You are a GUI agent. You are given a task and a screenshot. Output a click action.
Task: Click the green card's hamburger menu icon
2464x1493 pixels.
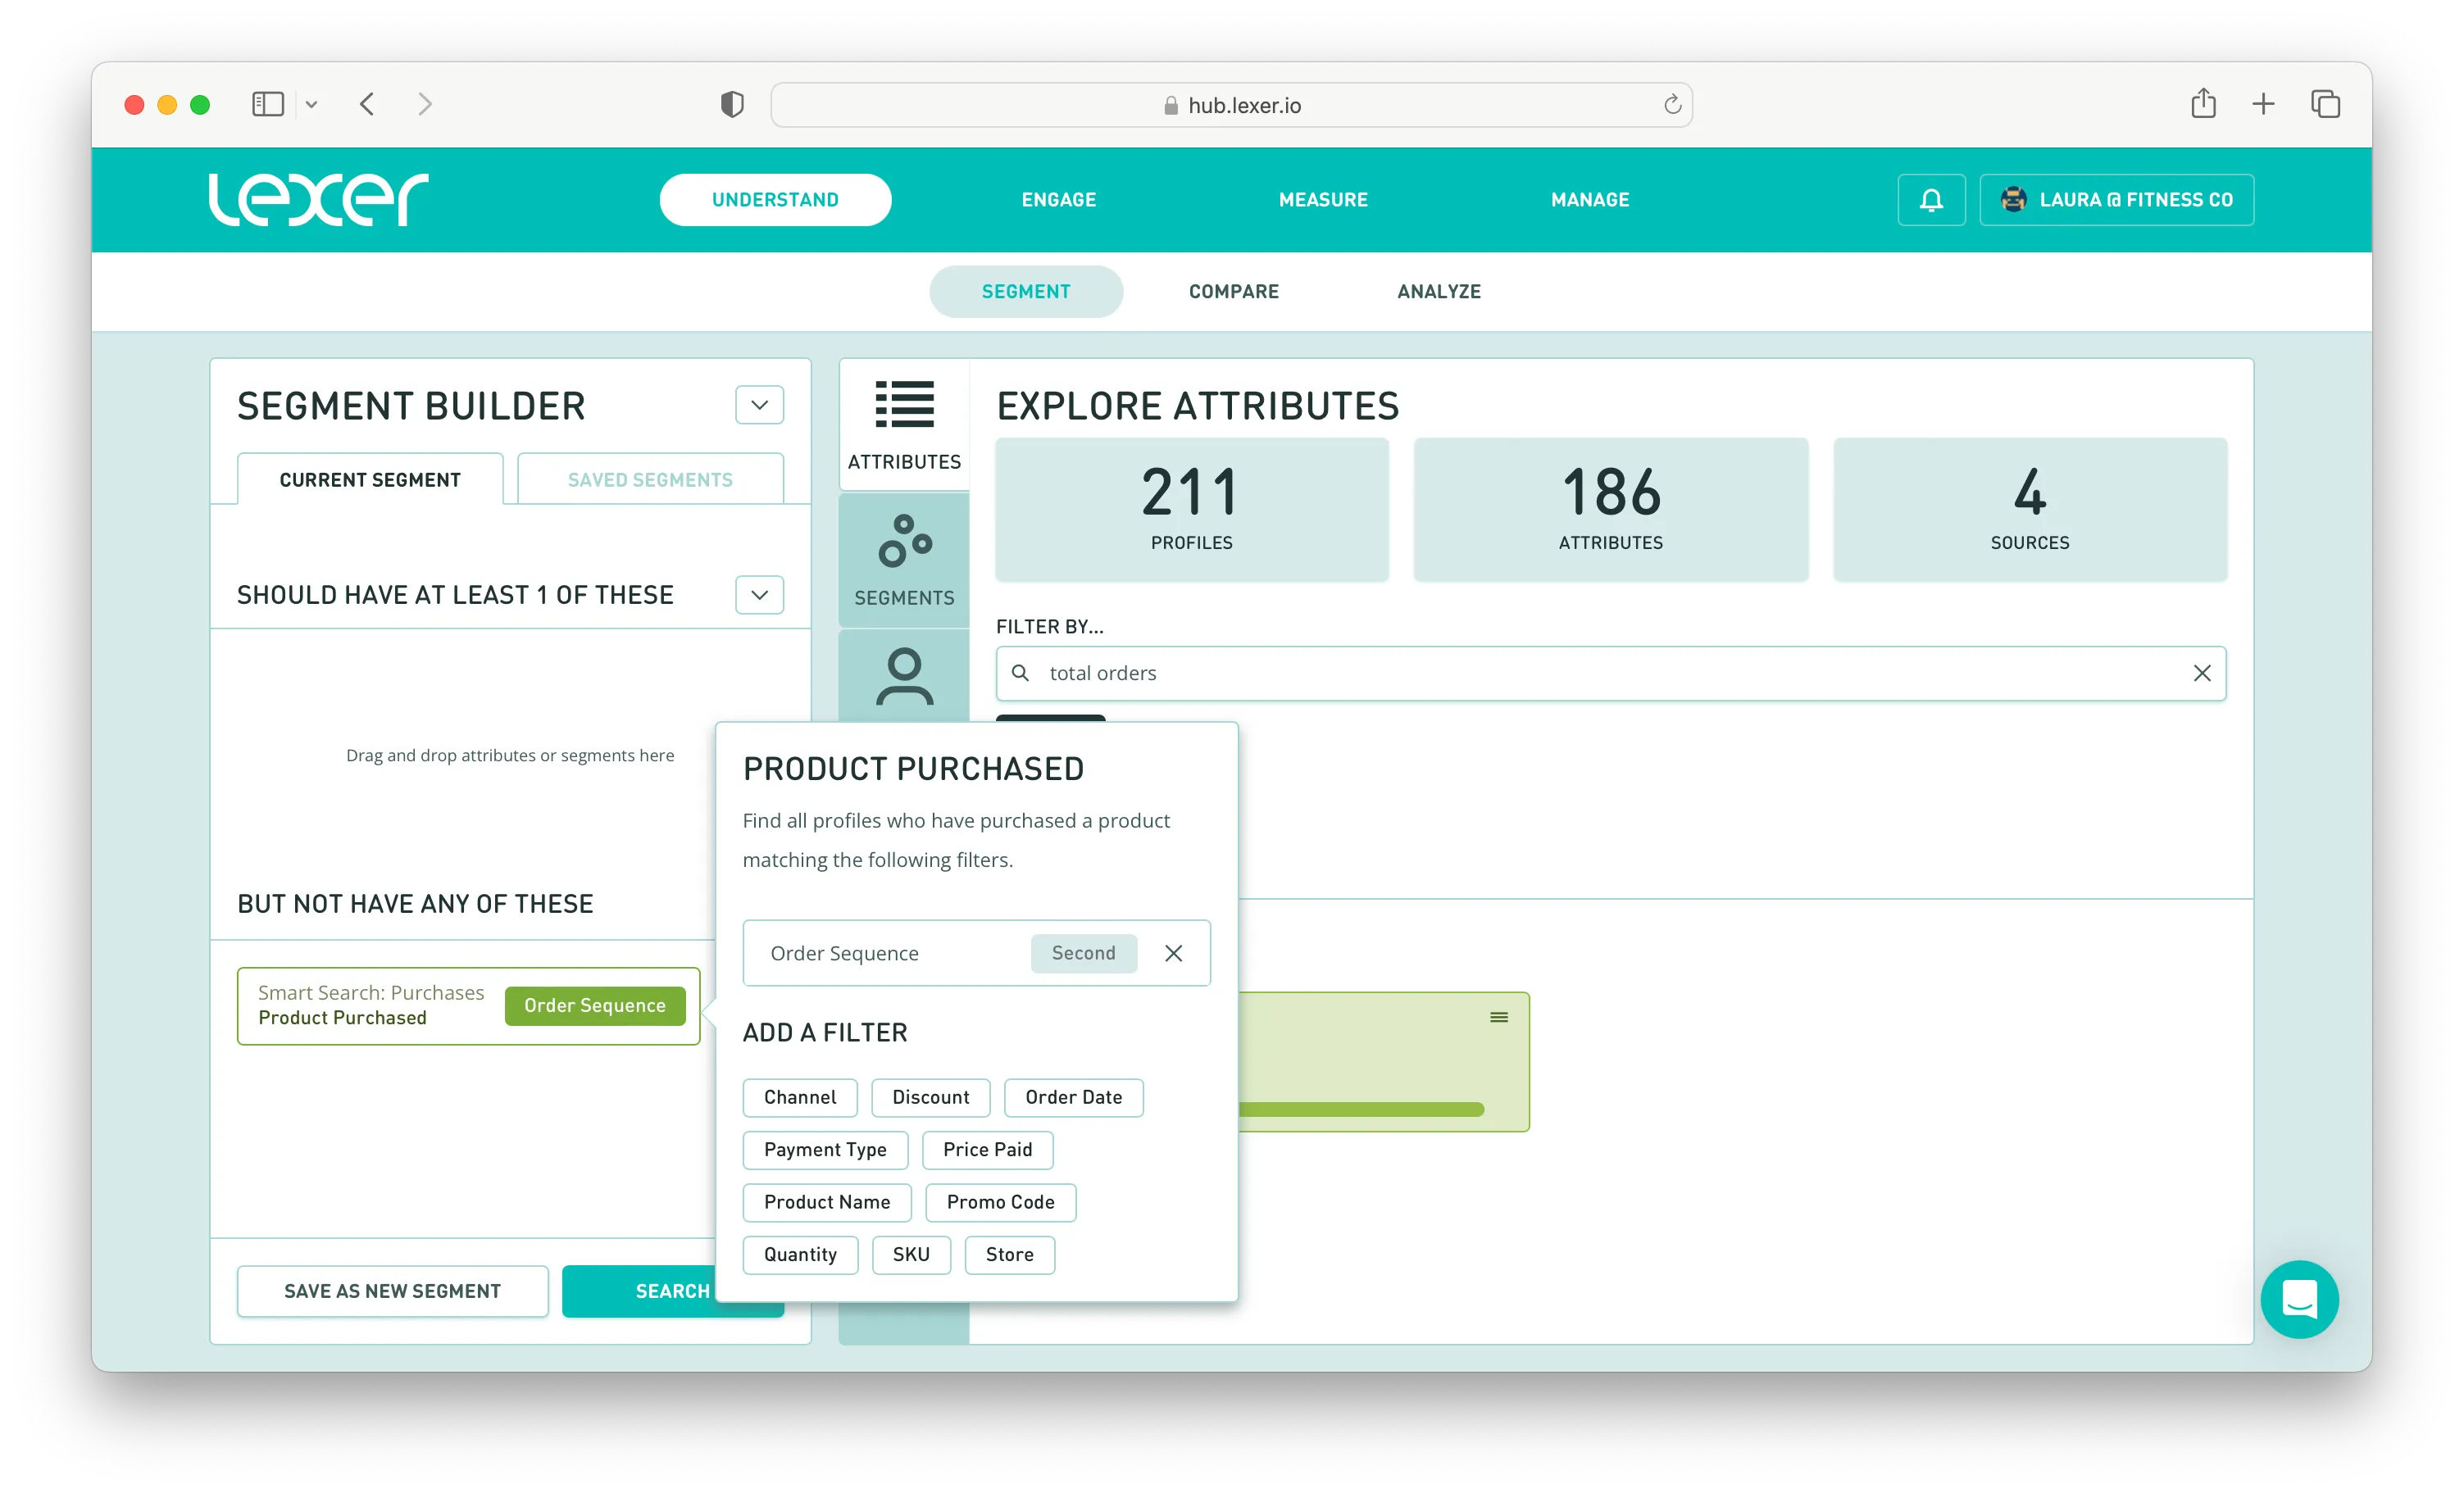(1498, 1017)
